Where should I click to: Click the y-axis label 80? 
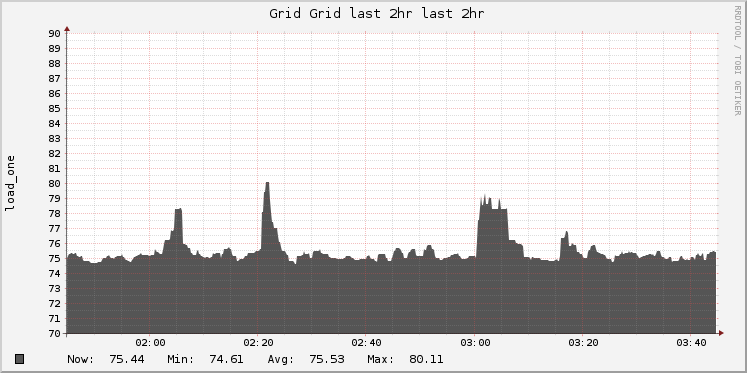(x=54, y=183)
